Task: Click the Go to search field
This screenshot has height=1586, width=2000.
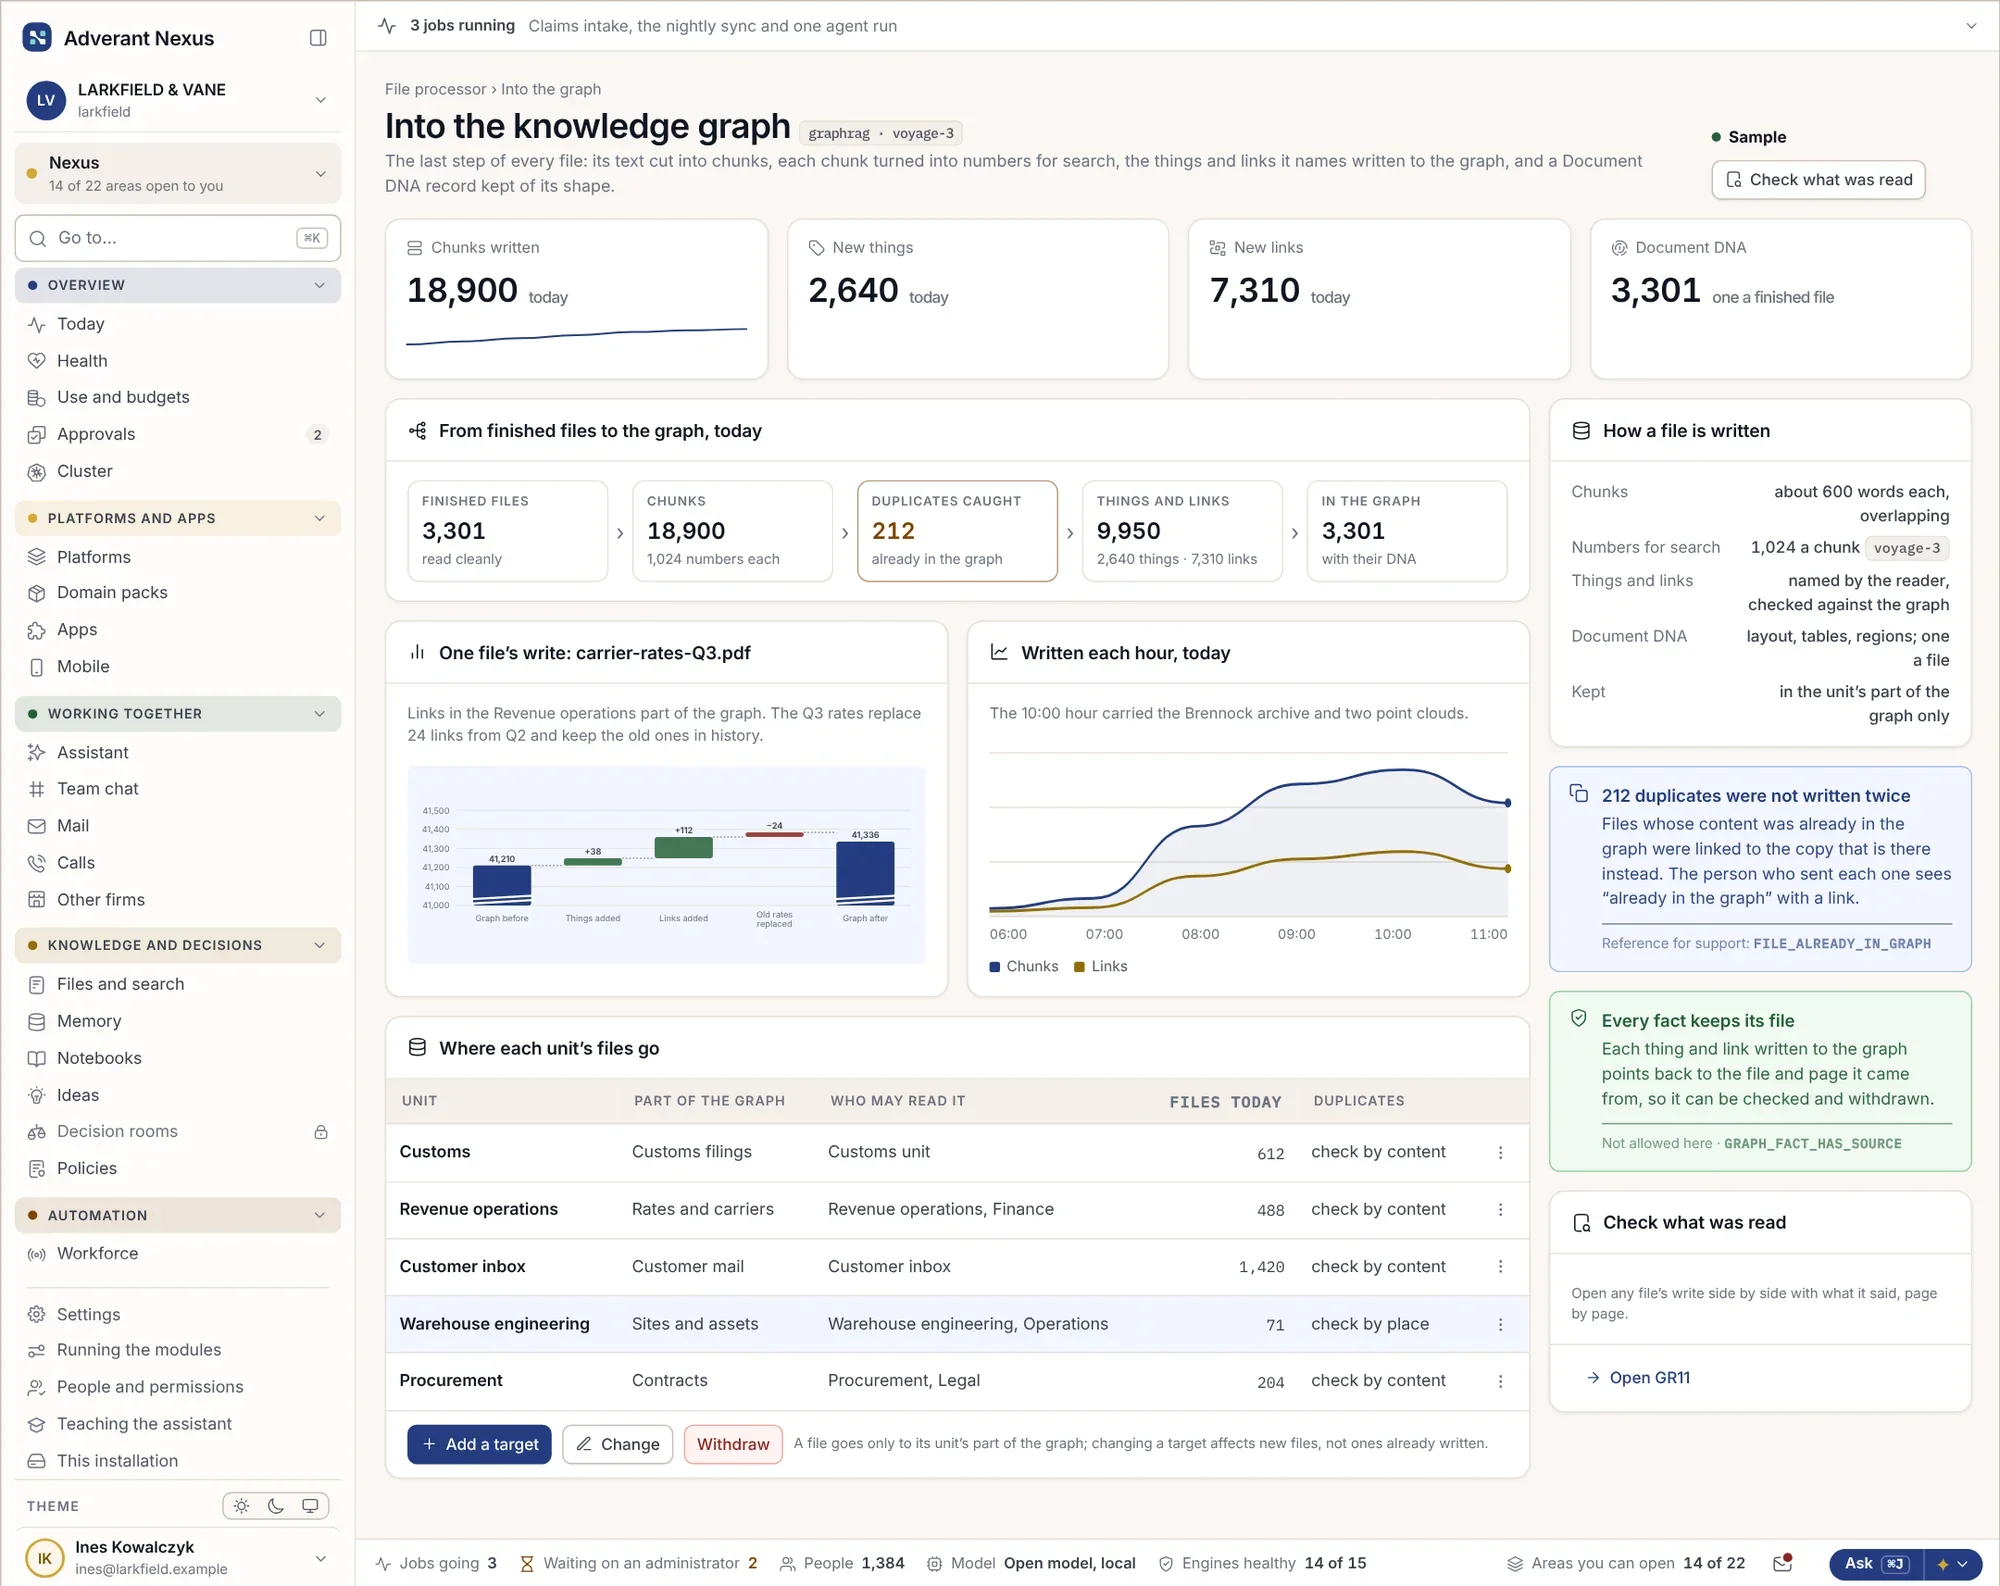Action: click(x=178, y=238)
